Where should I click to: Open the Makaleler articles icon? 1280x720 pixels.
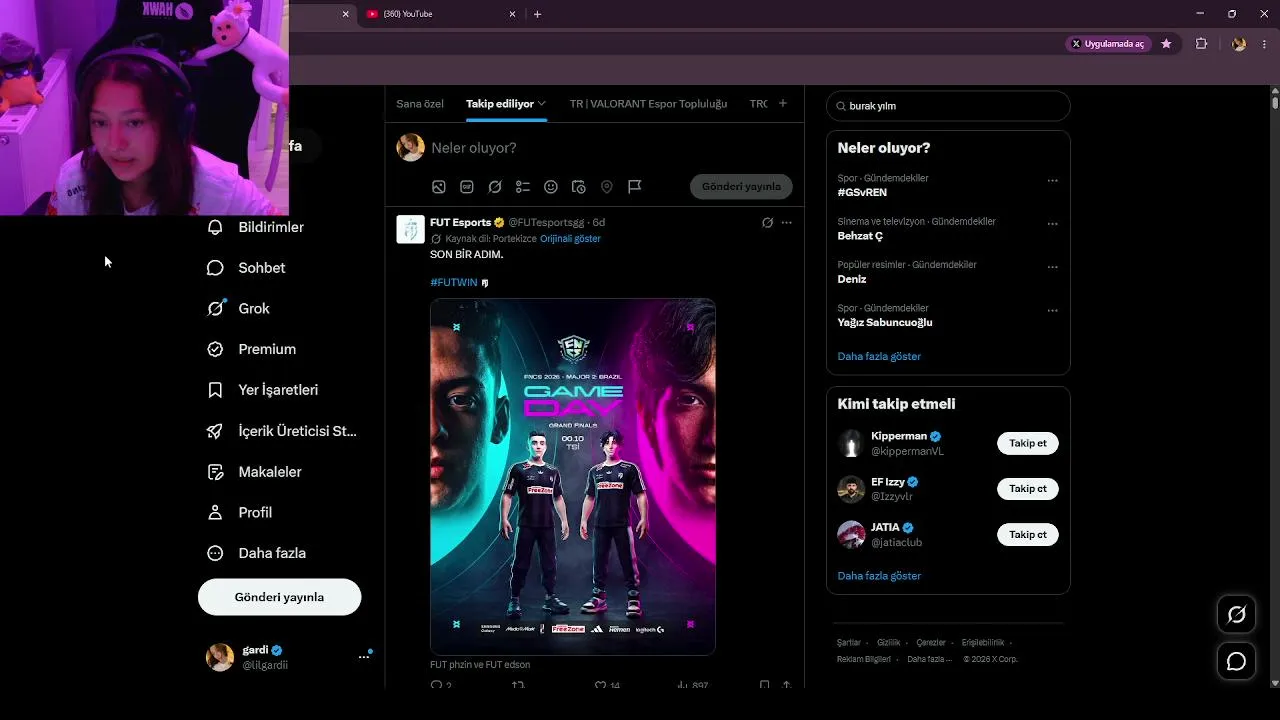coord(215,472)
